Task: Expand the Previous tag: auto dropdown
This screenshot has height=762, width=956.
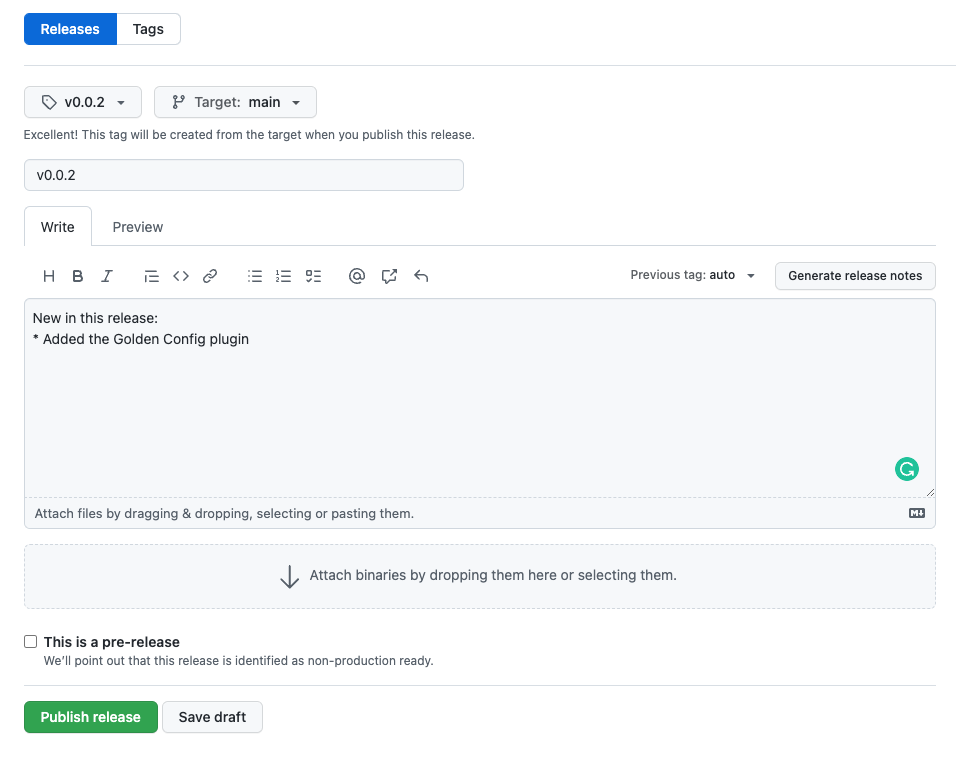Action: pyautogui.click(x=693, y=275)
